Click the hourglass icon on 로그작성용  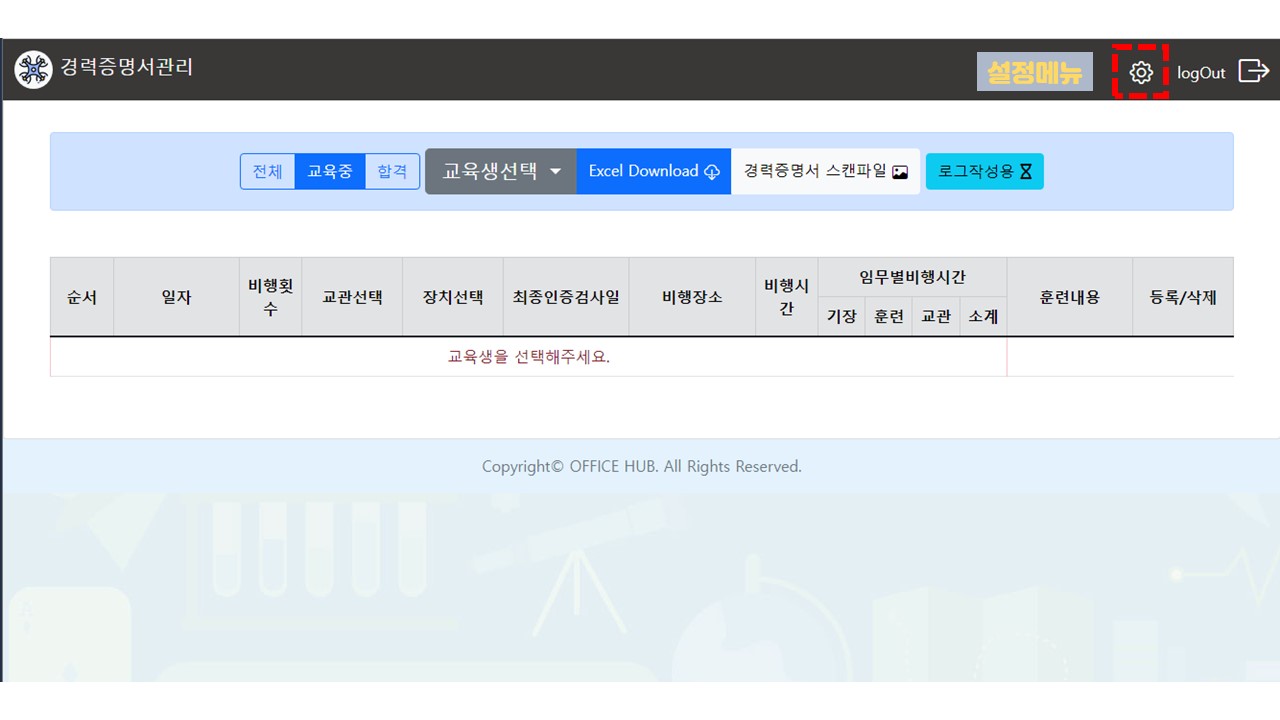[1026, 172]
